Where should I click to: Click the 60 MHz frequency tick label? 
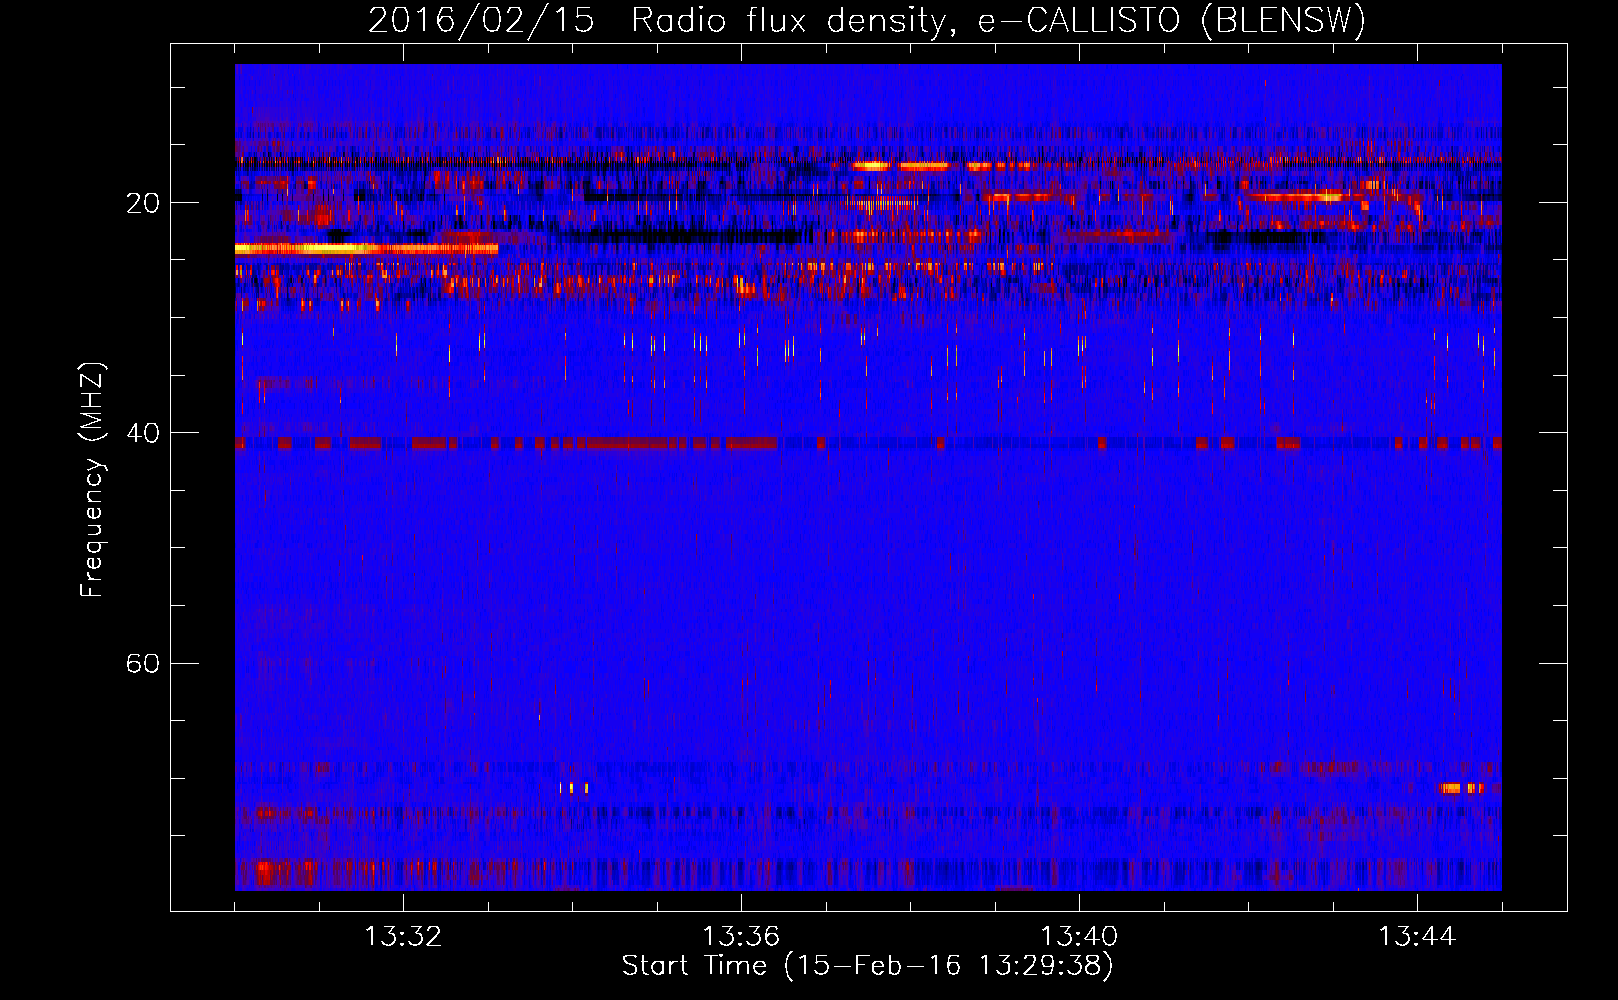pyautogui.click(x=143, y=663)
